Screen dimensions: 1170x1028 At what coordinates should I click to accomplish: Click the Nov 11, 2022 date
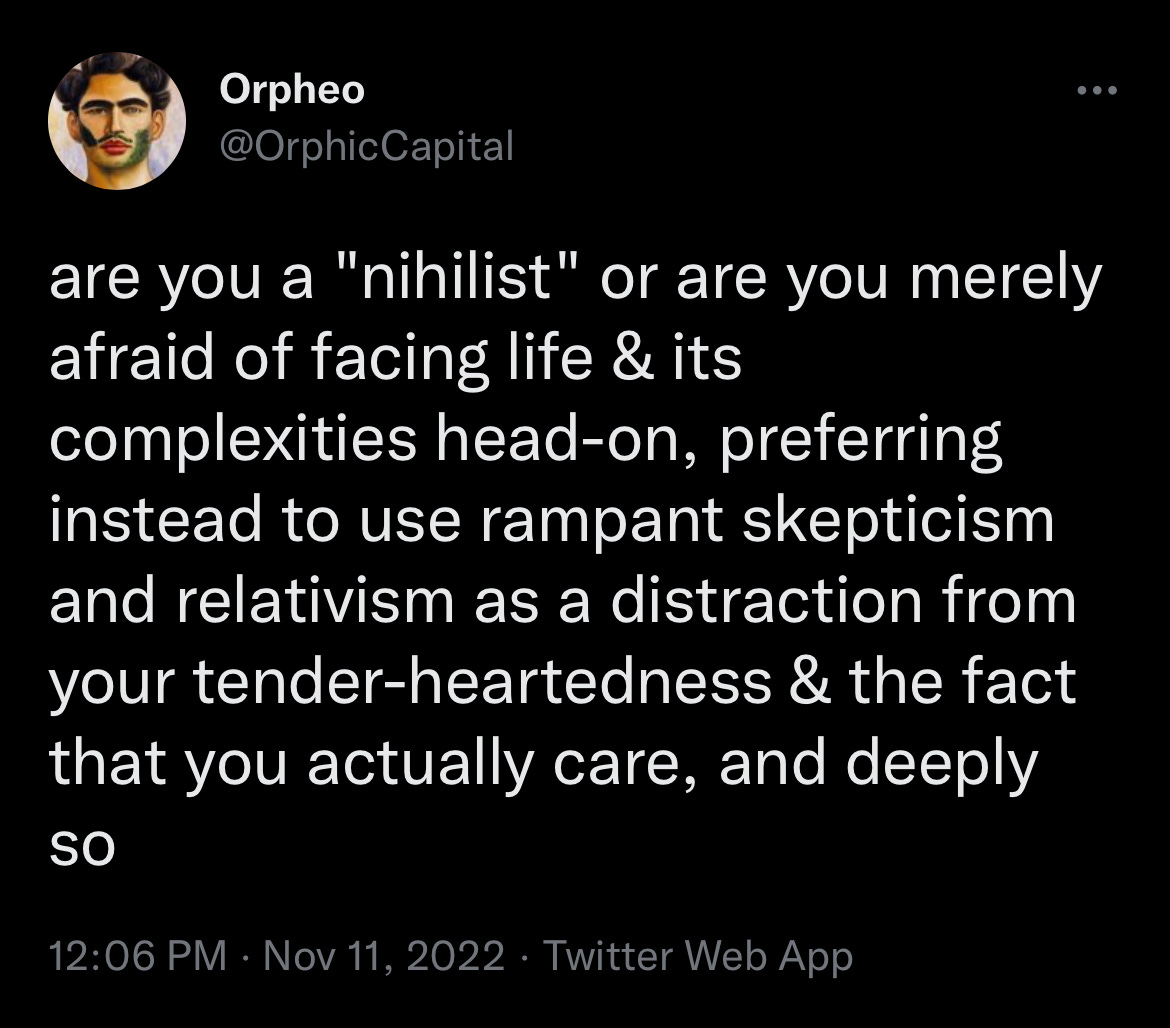(x=384, y=956)
